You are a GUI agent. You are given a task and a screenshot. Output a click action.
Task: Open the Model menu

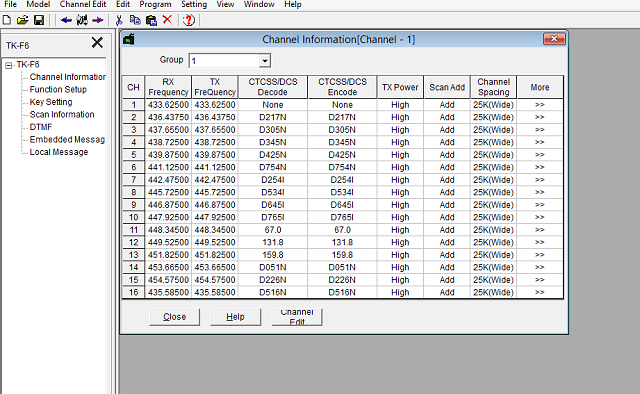tap(38, 4)
